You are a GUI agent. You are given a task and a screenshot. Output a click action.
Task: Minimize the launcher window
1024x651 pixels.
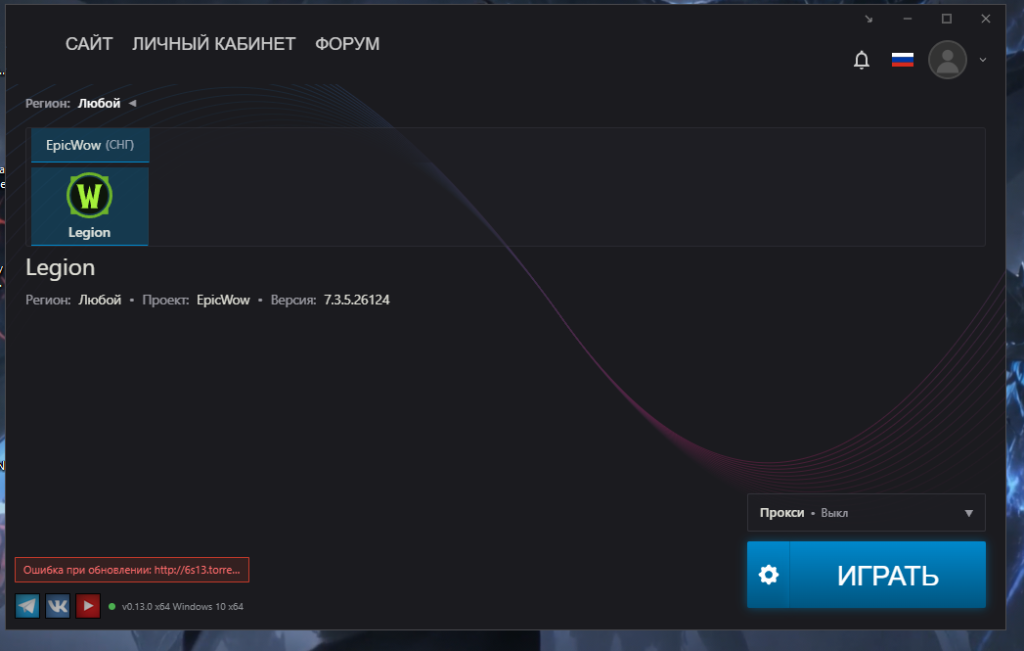(x=907, y=19)
